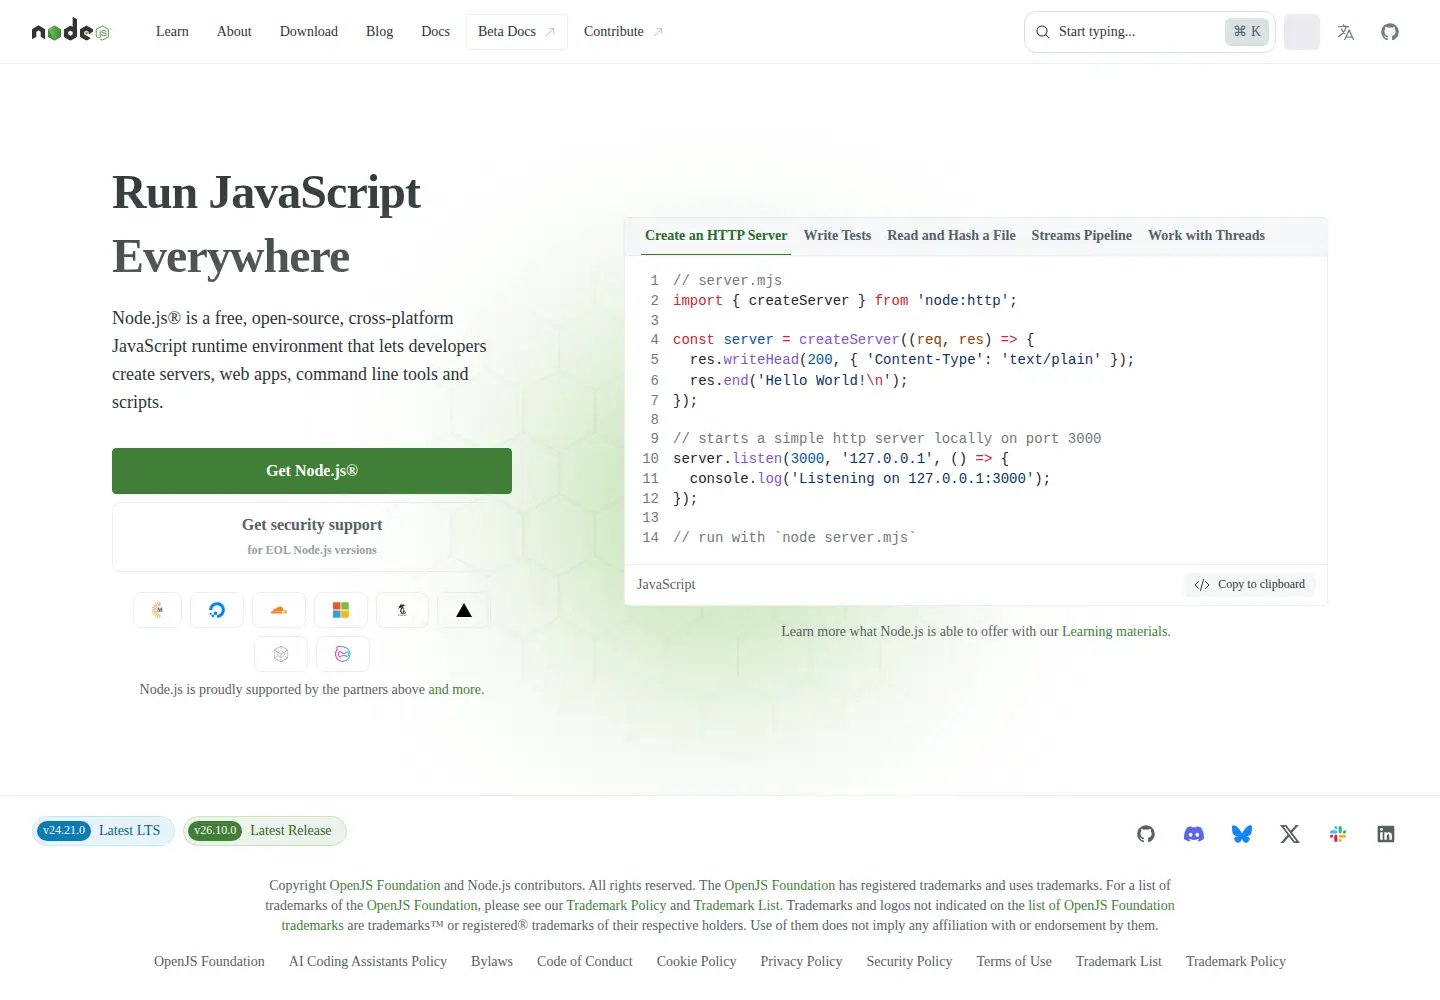Open the Contribute link in the navigation
Screen dimensions: 1440x1000
tap(623, 32)
